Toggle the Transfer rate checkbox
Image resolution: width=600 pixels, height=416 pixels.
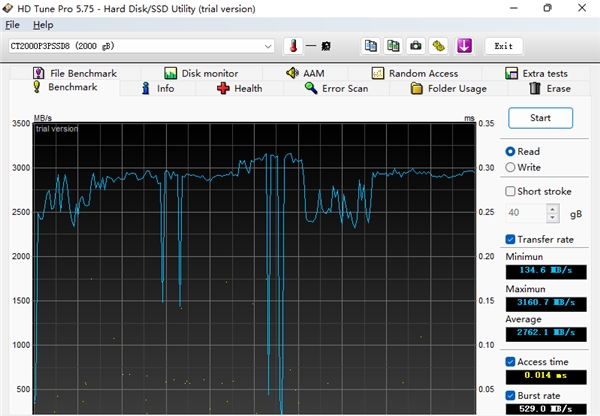tap(510, 240)
